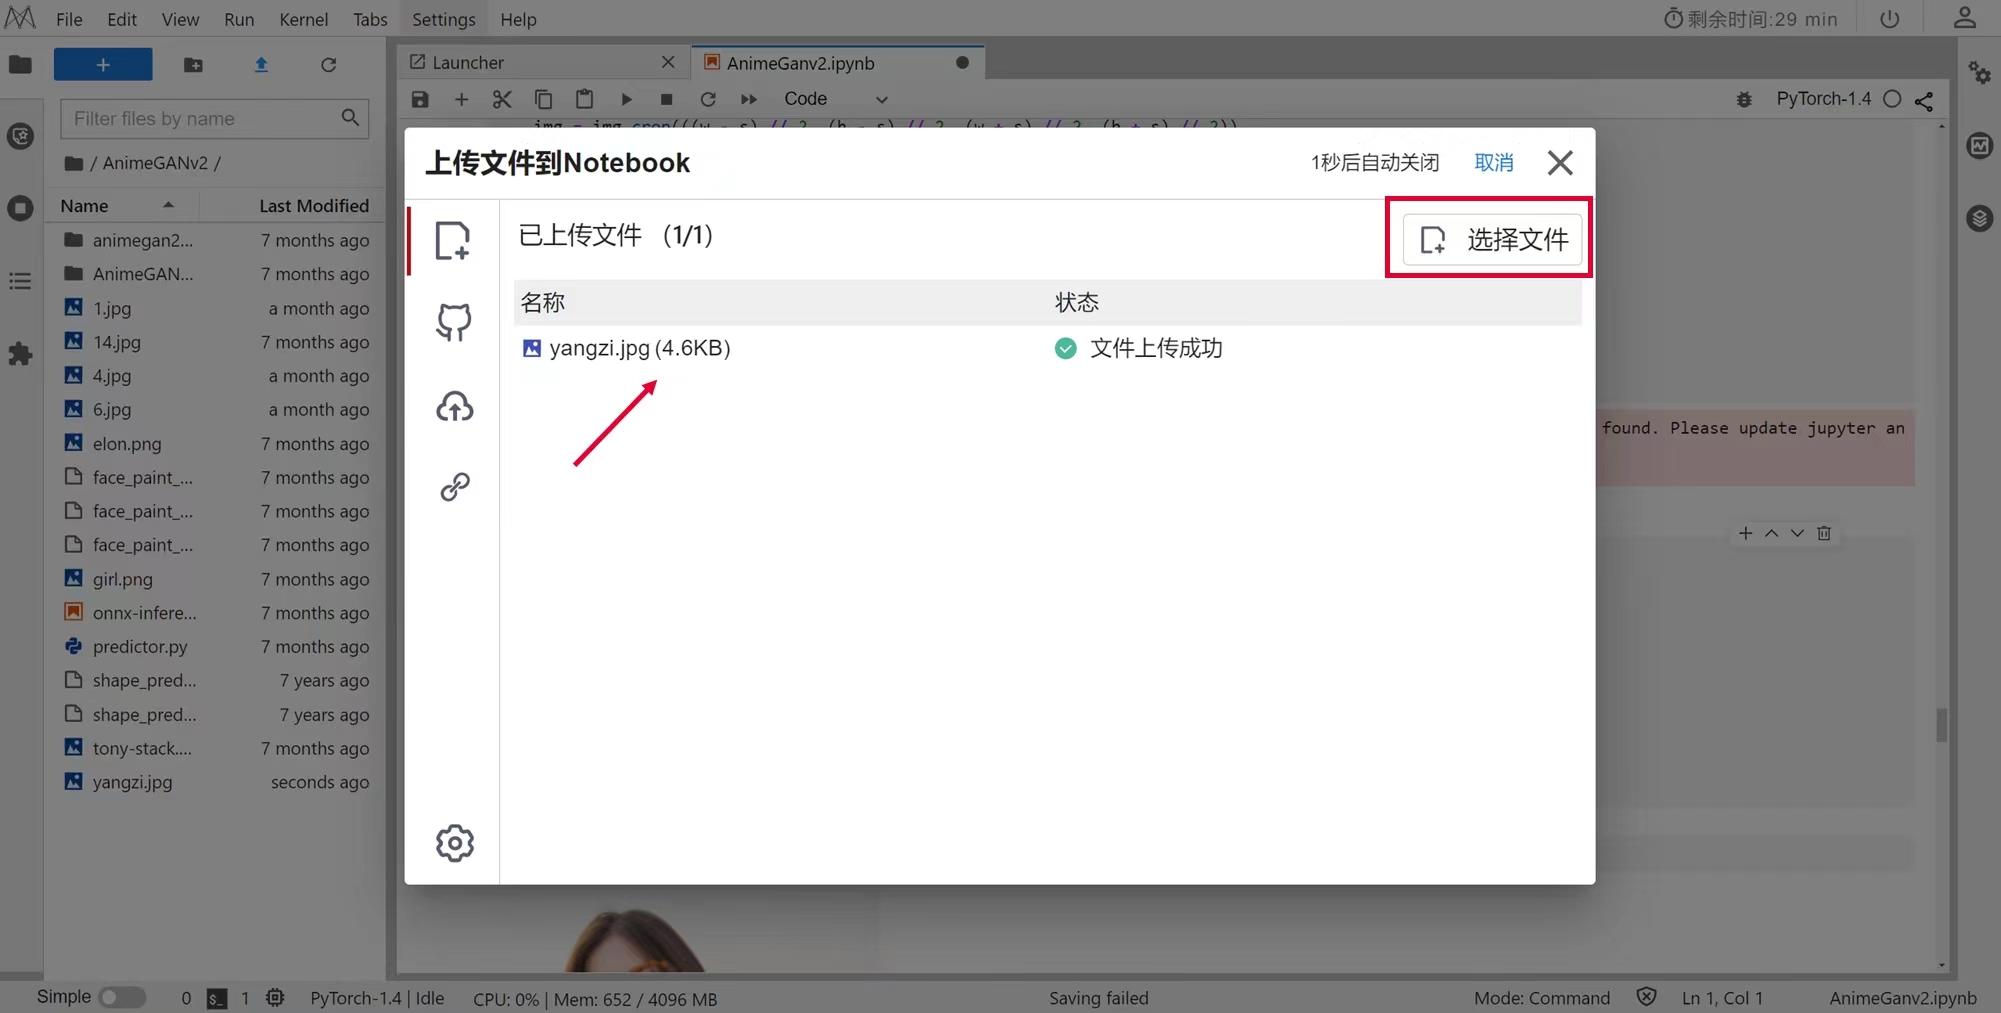Open the running terminals and kernels sidebar icon

click(20, 208)
